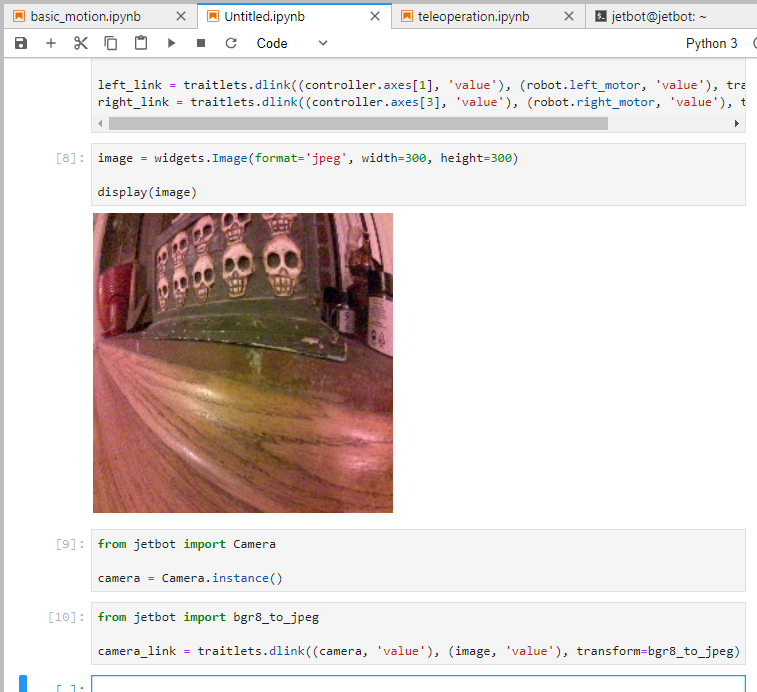Screen dimensions: 757x692
Task: Save the notebook with the disk icon
Action: point(21,43)
